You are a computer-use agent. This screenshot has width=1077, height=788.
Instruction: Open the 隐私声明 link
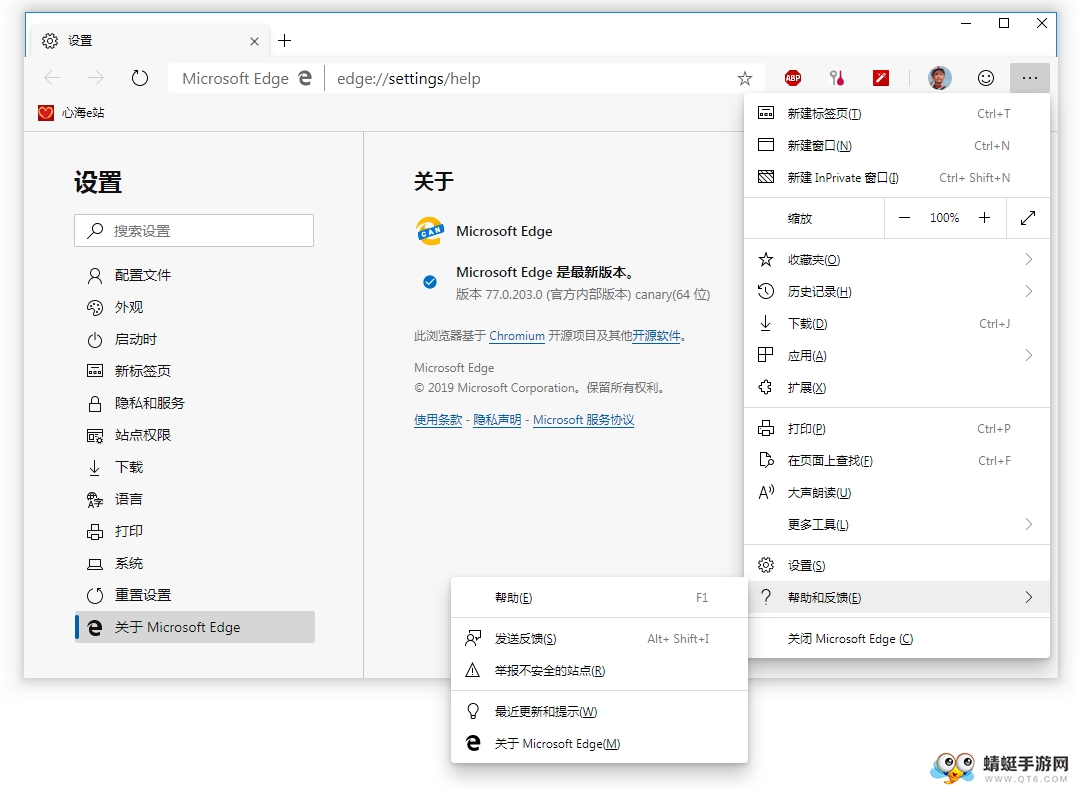(497, 420)
